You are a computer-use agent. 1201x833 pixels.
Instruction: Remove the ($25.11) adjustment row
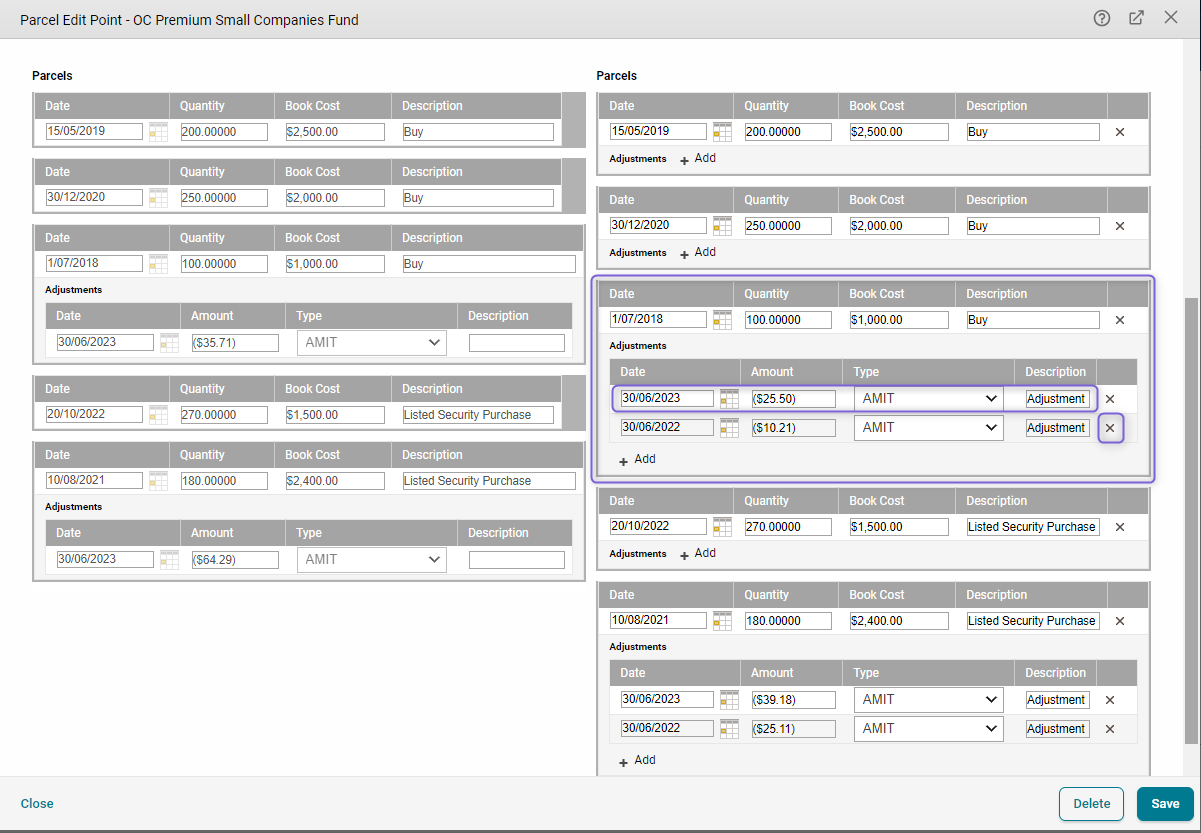pyautogui.click(x=1110, y=729)
